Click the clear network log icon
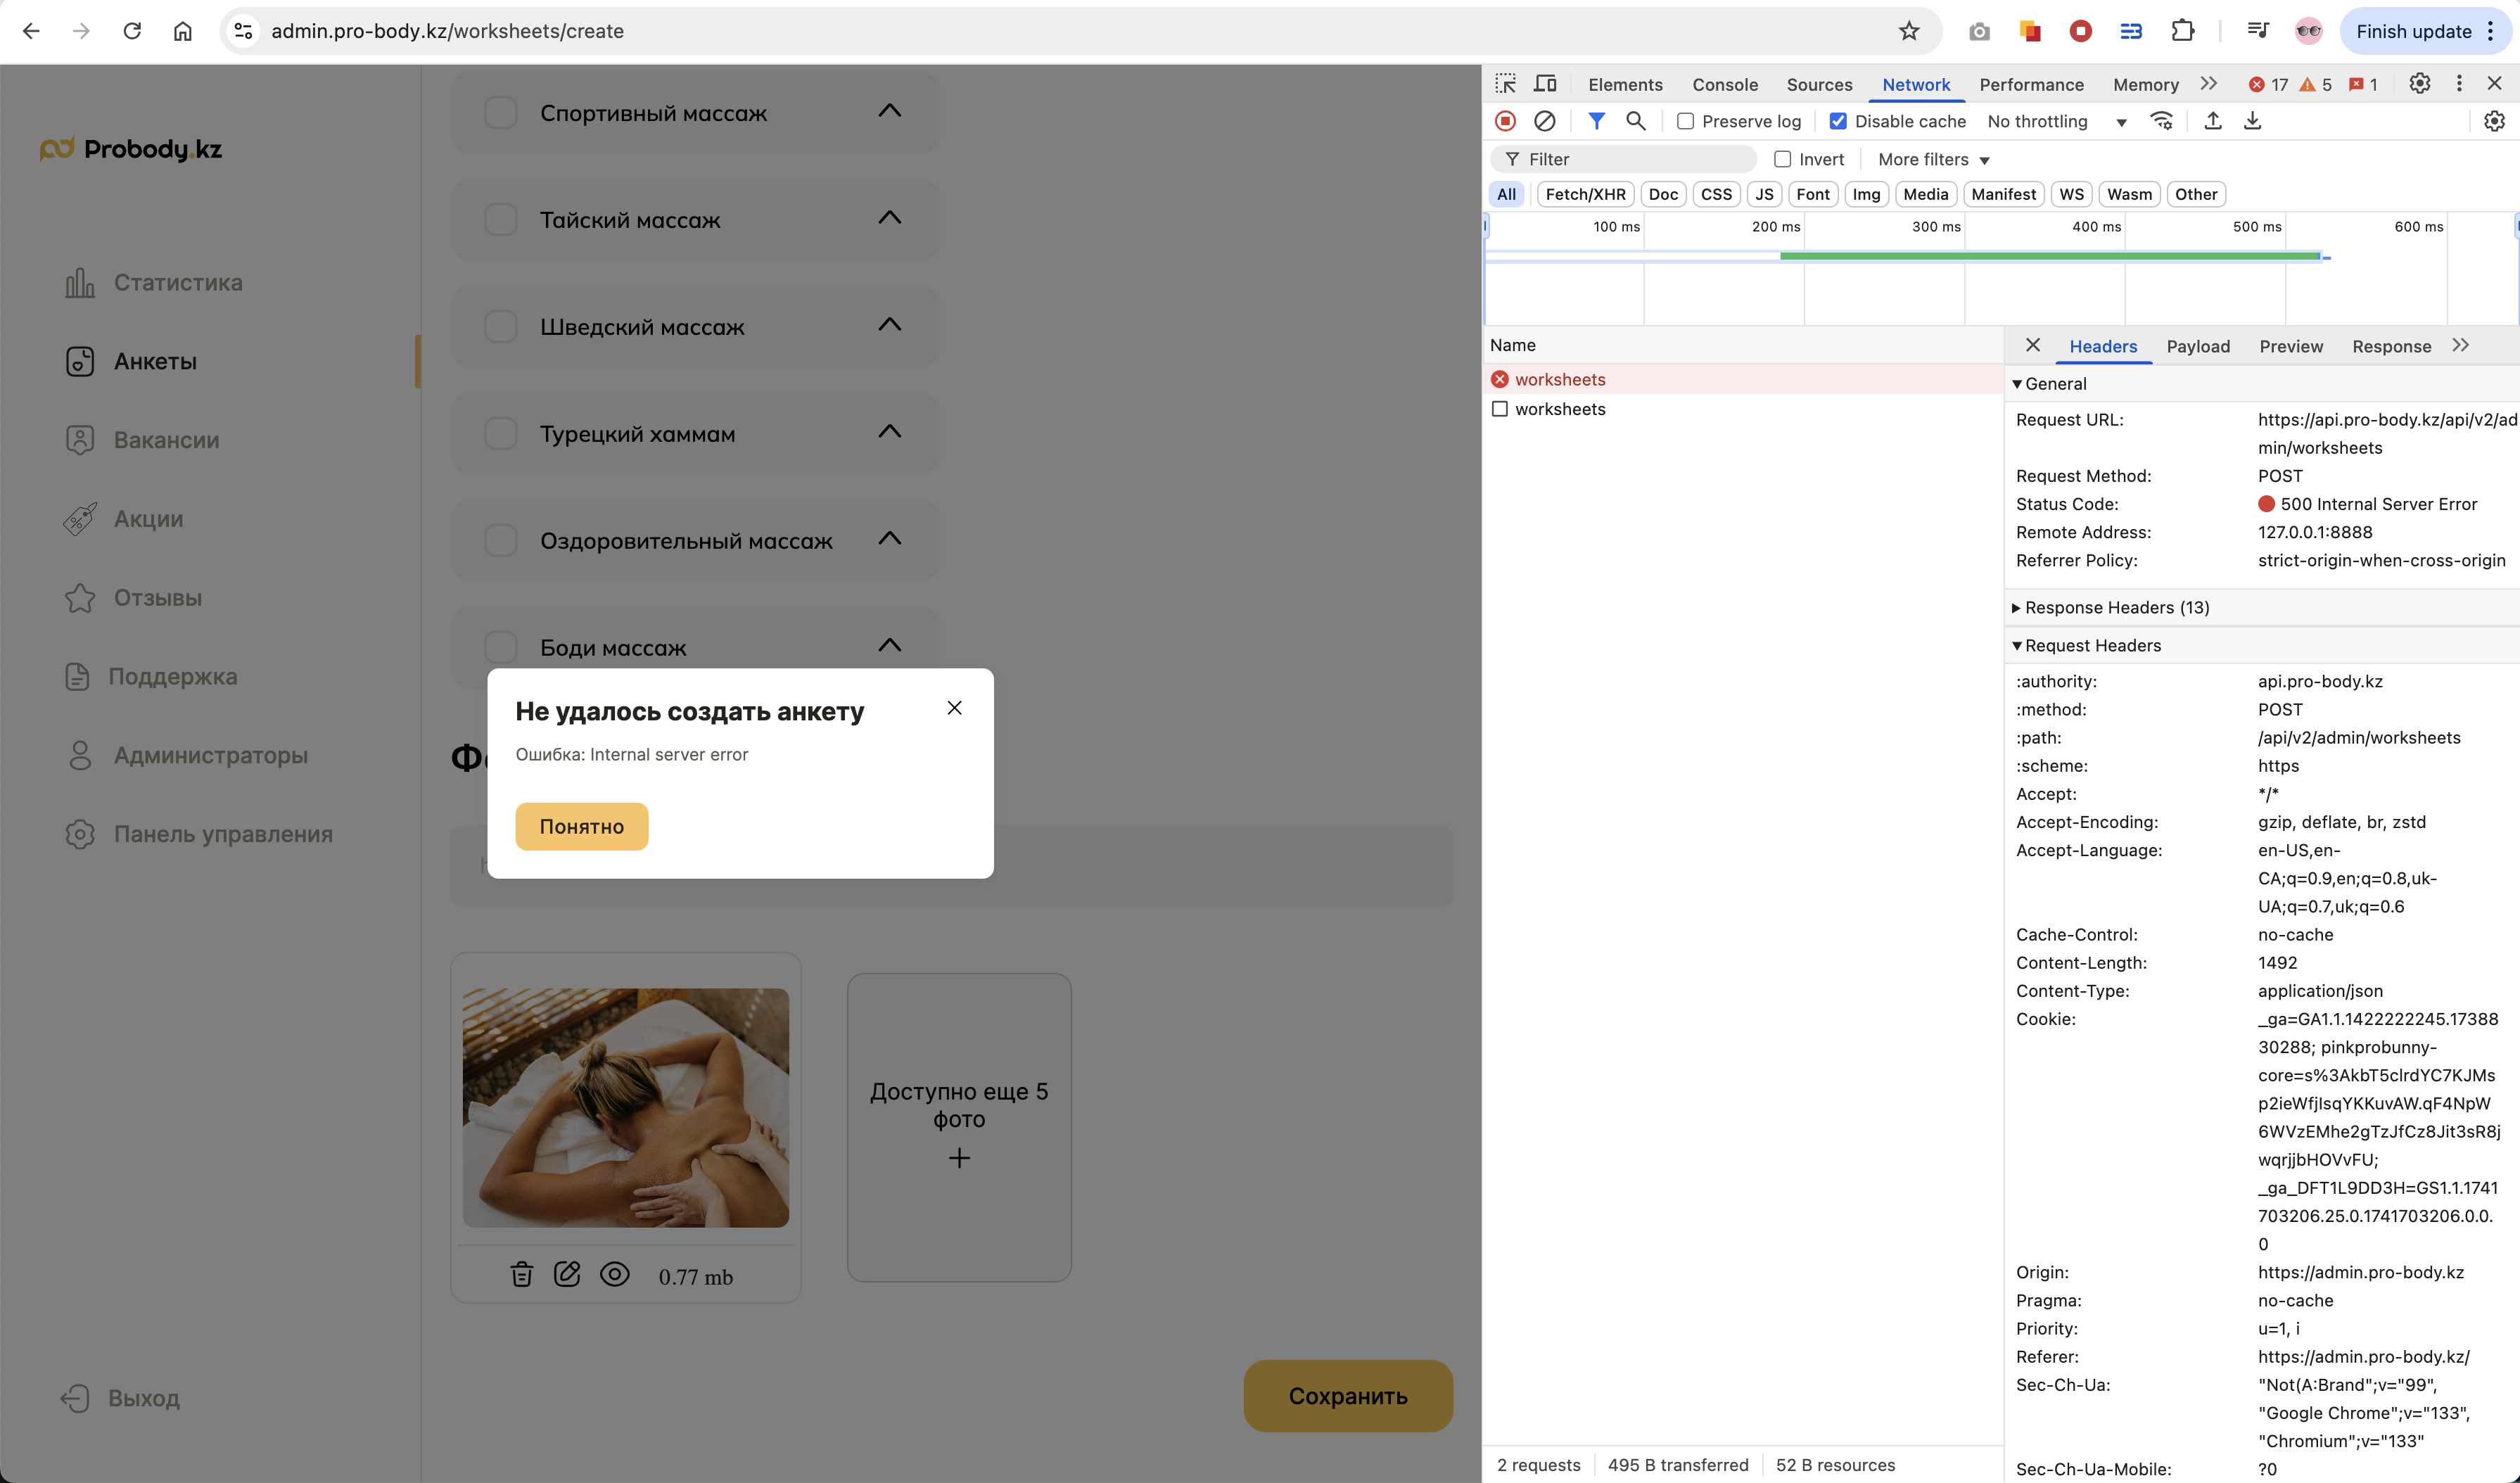Viewport: 2520px width, 1483px height. (x=1544, y=121)
